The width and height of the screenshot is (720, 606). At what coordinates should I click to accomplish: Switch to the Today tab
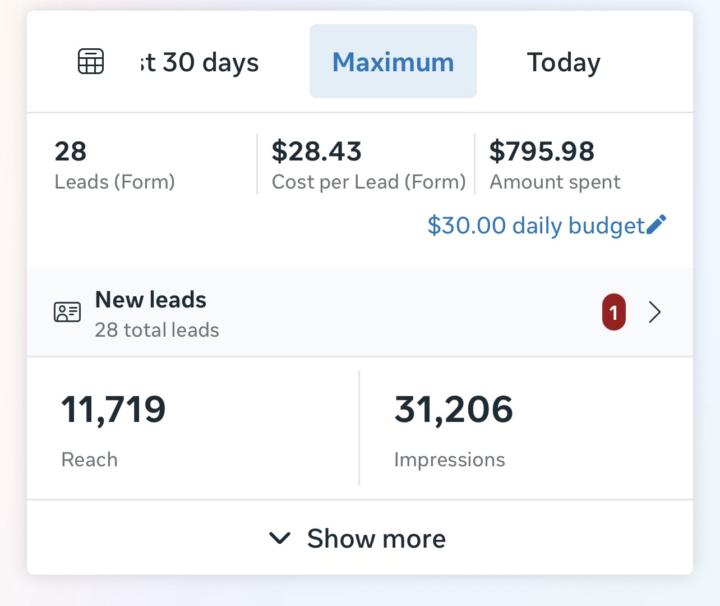(x=563, y=62)
